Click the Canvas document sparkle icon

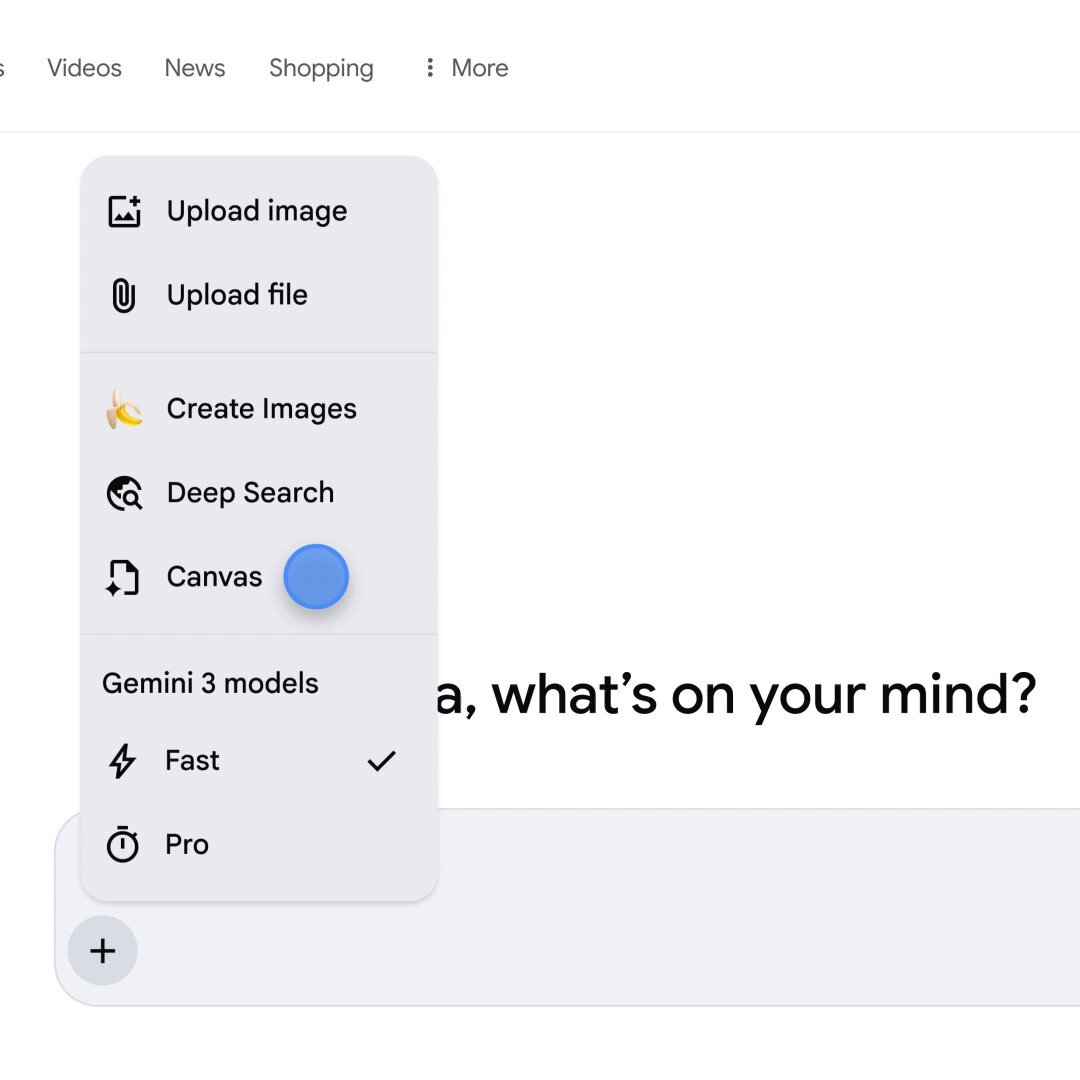click(123, 577)
